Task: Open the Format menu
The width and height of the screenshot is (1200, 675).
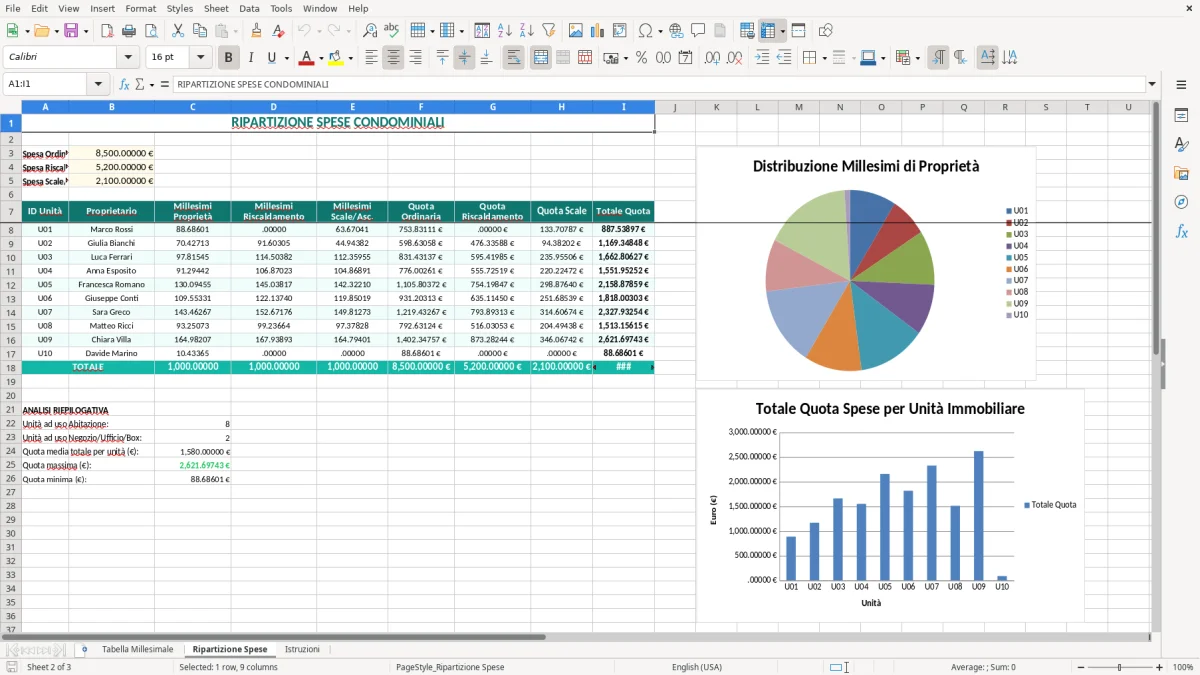Action: coord(141,8)
